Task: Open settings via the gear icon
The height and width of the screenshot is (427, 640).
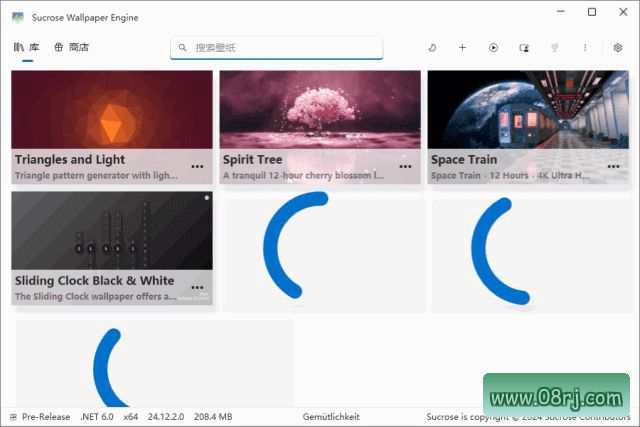Action: pyautogui.click(x=618, y=48)
